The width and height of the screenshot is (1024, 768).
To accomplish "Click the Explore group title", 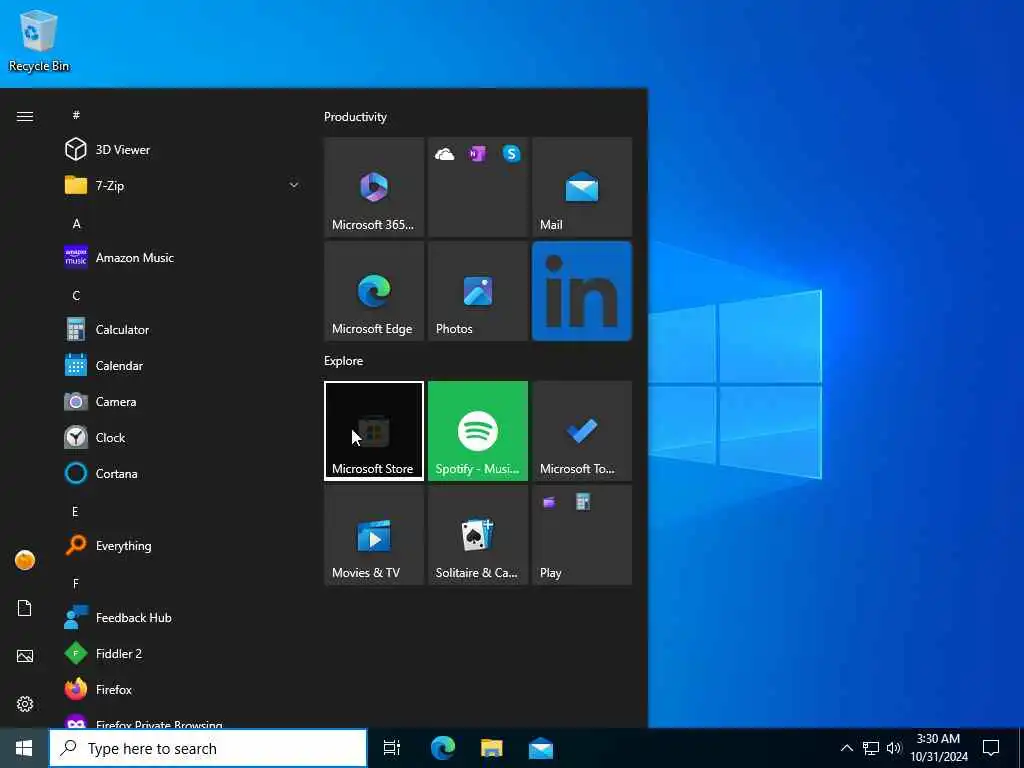I will 344,360.
